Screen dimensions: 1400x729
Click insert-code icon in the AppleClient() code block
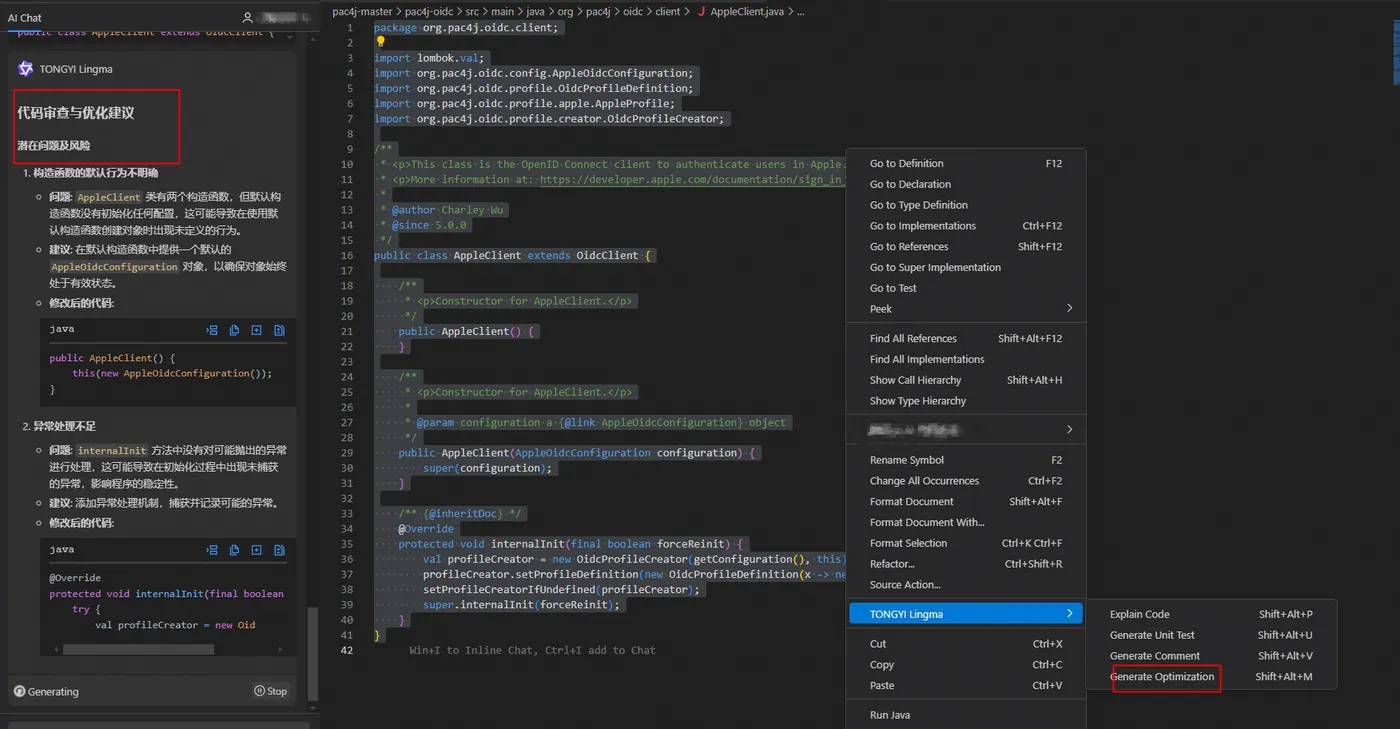(x=212, y=330)
